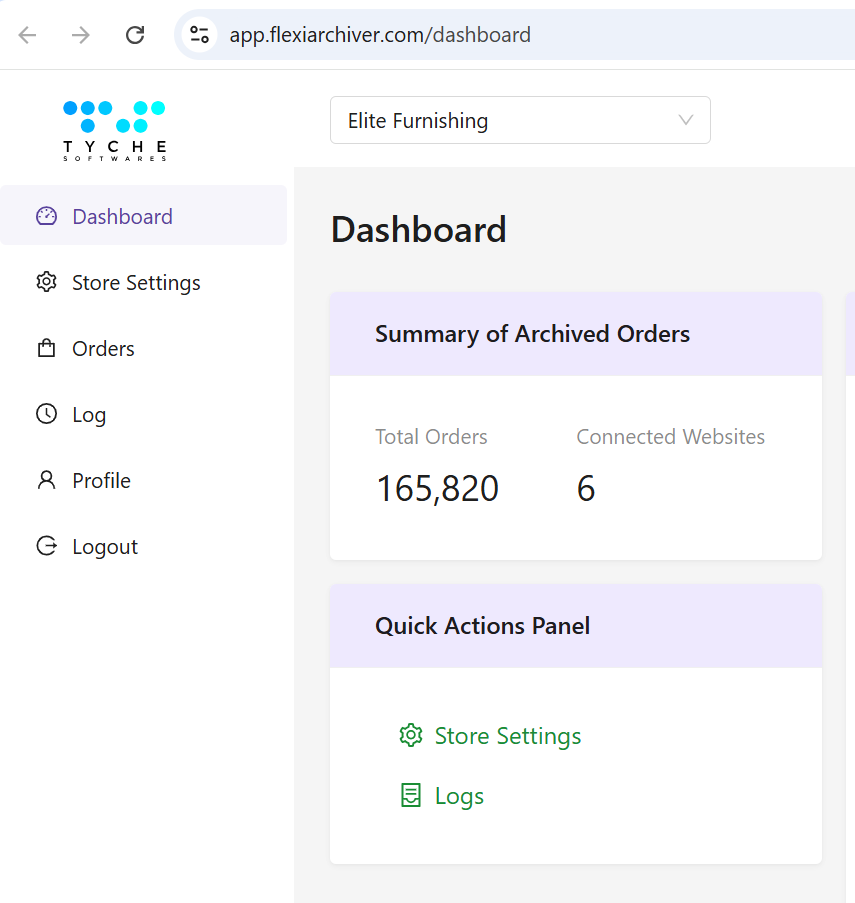Select the Profile person icon
Viewport: 855px width, 903px height.
tap(46, 480)
